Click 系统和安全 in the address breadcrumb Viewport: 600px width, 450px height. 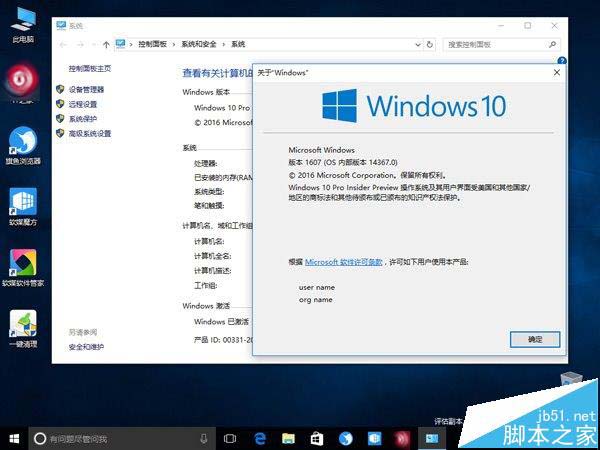coord(199,44)
